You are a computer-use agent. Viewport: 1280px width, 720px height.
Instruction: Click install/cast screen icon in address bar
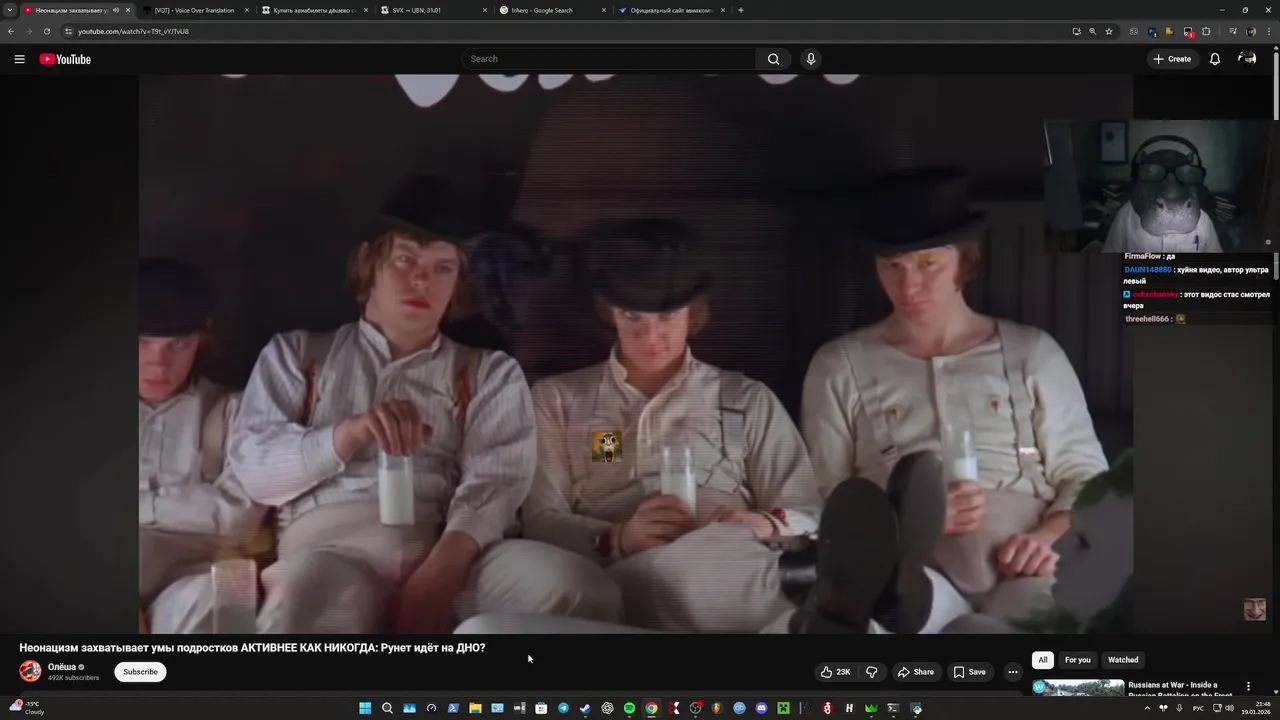1076,31
